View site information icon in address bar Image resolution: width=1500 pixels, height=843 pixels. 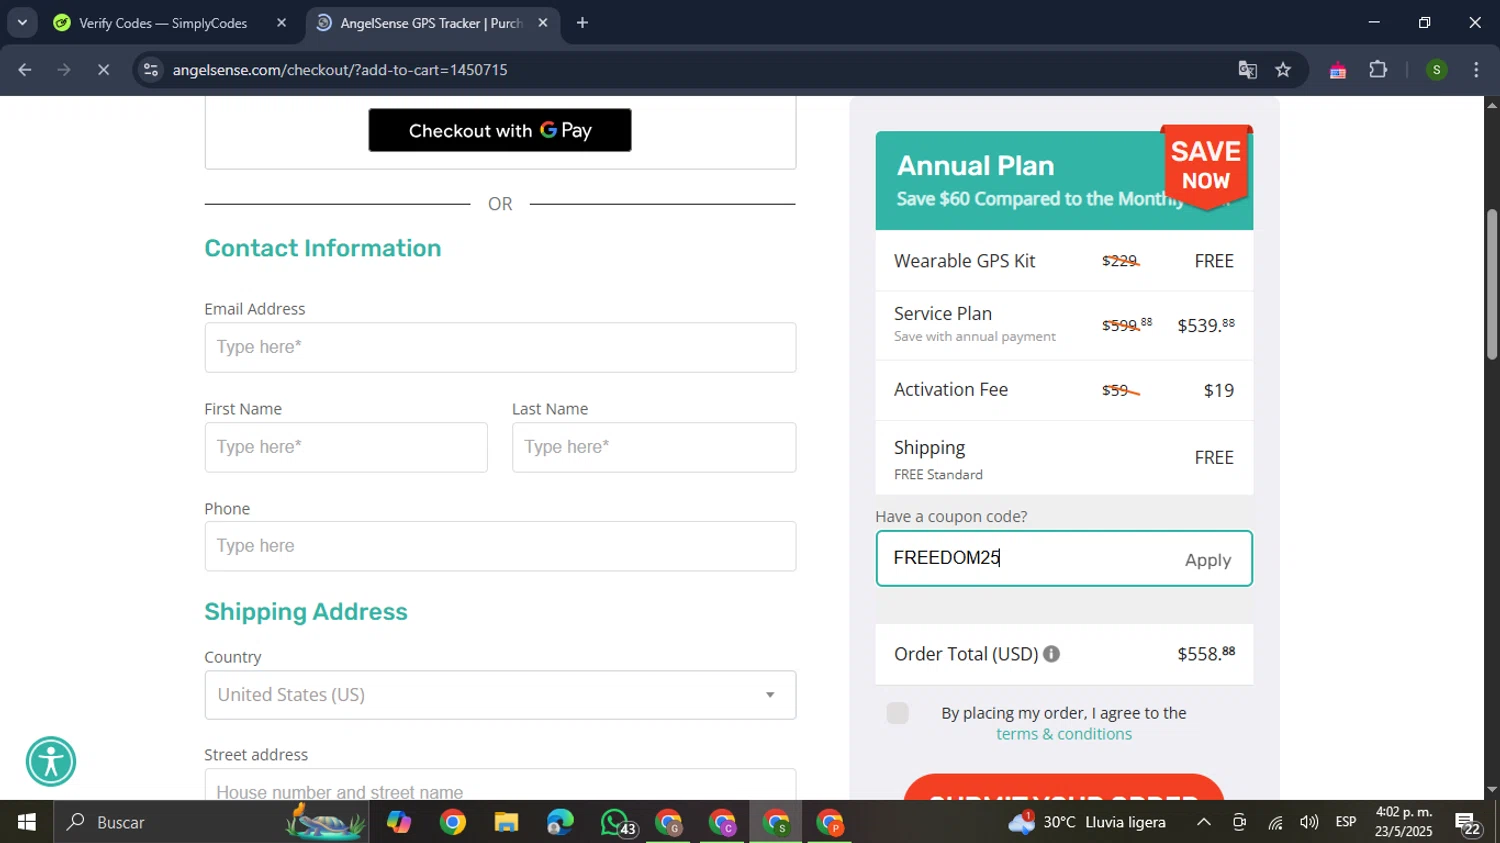pos(151,70)
